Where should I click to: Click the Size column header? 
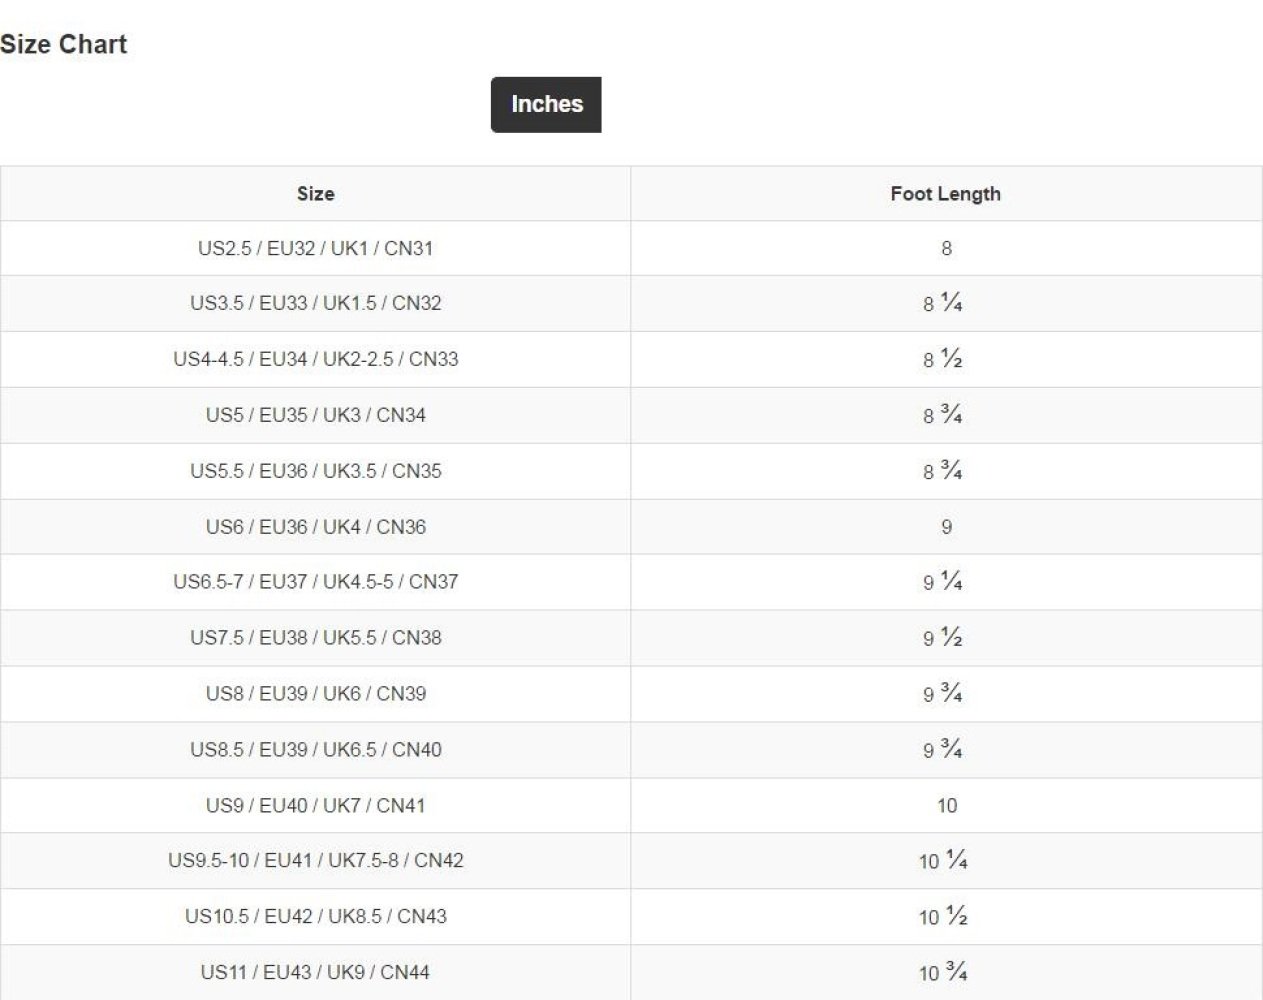(x=315, y=194)
